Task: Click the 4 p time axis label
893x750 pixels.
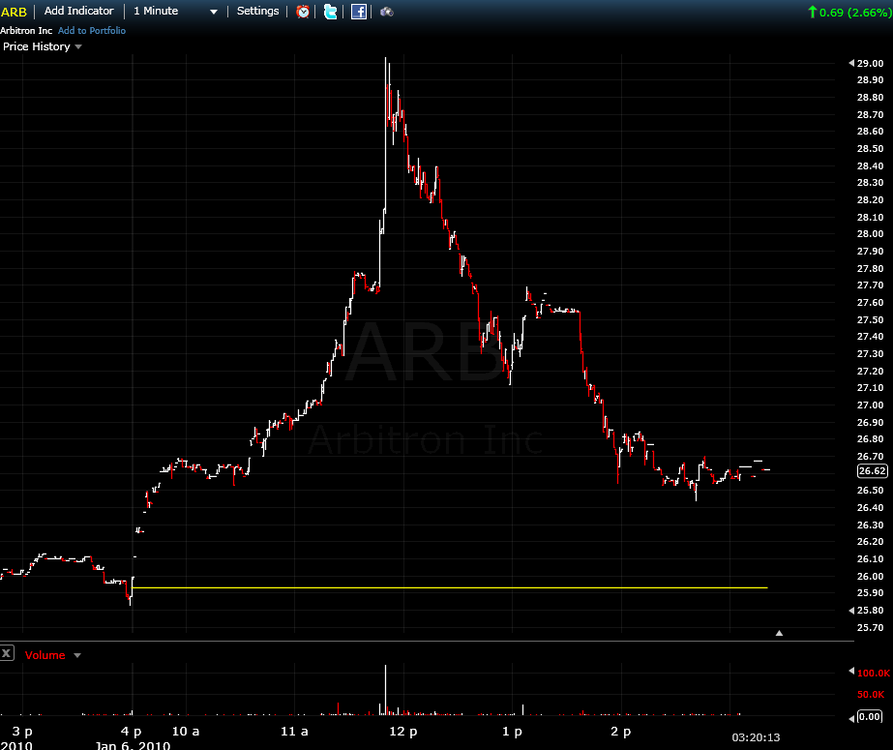Action: click(131, 732)
